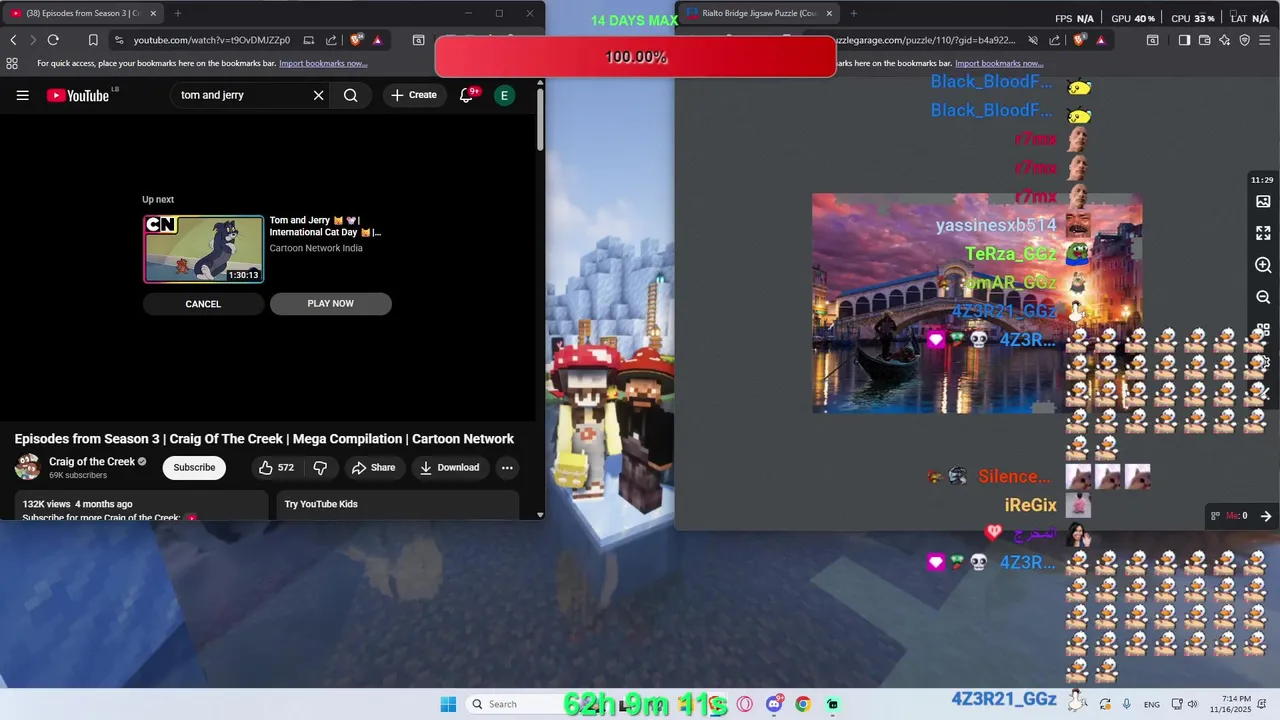This screenshot has height=720, width=1280.
Task: Subscribe to Craig of the Creek
Action: click(x=194, y=467)
